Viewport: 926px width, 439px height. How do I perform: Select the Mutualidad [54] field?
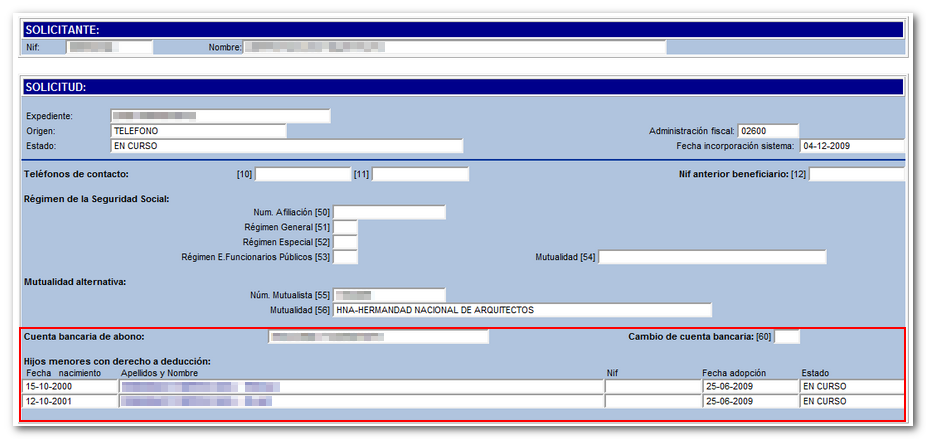pos(712,257)
